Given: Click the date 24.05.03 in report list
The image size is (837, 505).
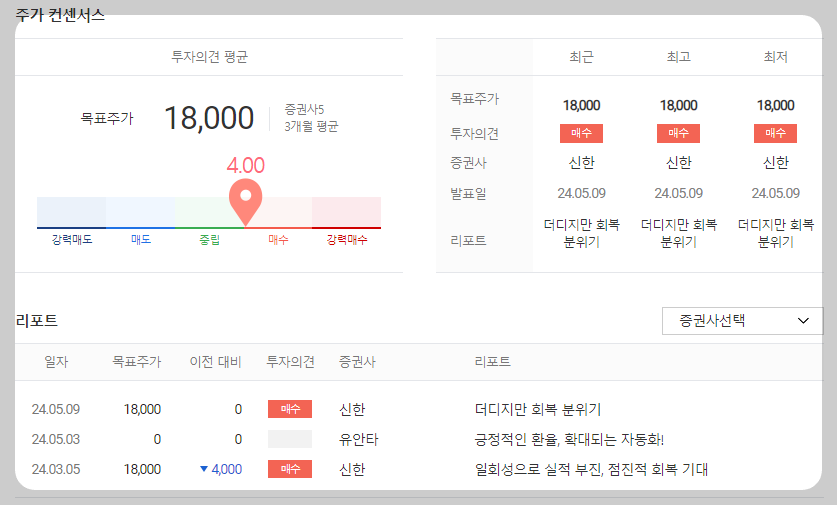Looking at the screenshot, I should 56,439.
